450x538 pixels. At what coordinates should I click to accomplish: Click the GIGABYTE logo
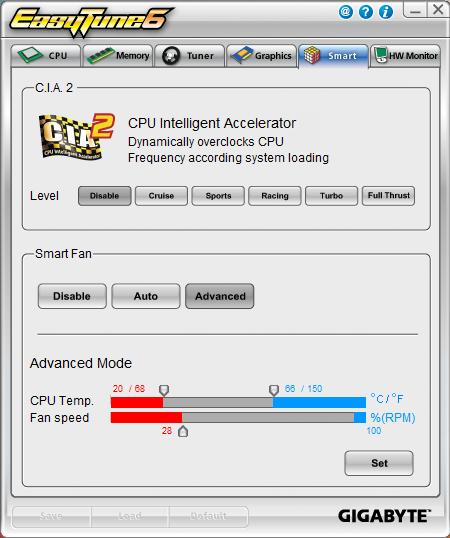(384, 516)
